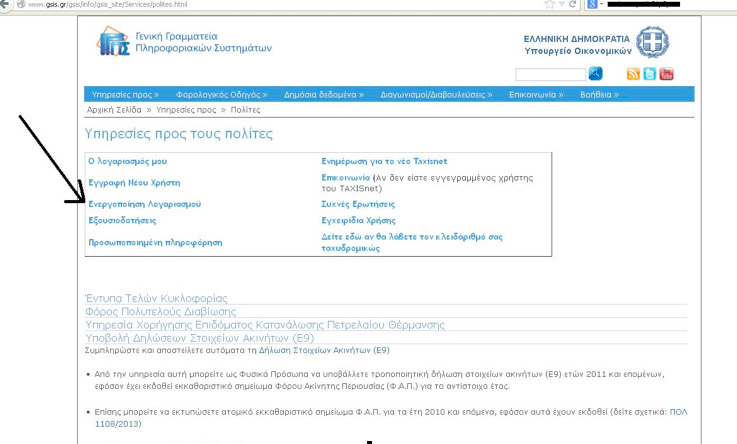
Task: Open the Συχνές Ερωτήσεις link
Action: coord(358,203)
